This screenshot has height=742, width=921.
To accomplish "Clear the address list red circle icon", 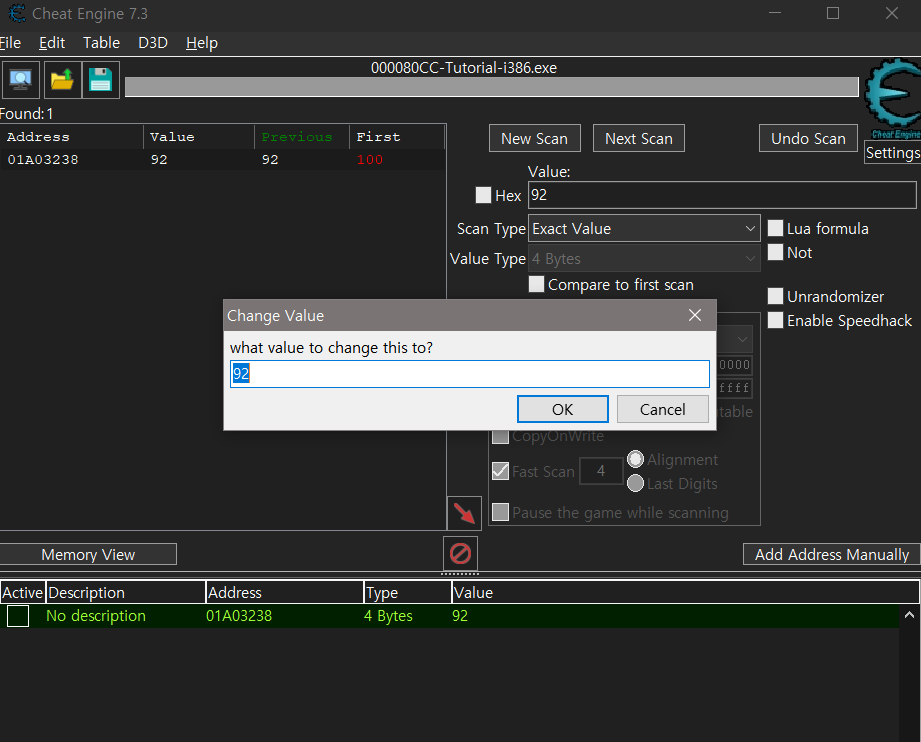I will coord(460,553).
